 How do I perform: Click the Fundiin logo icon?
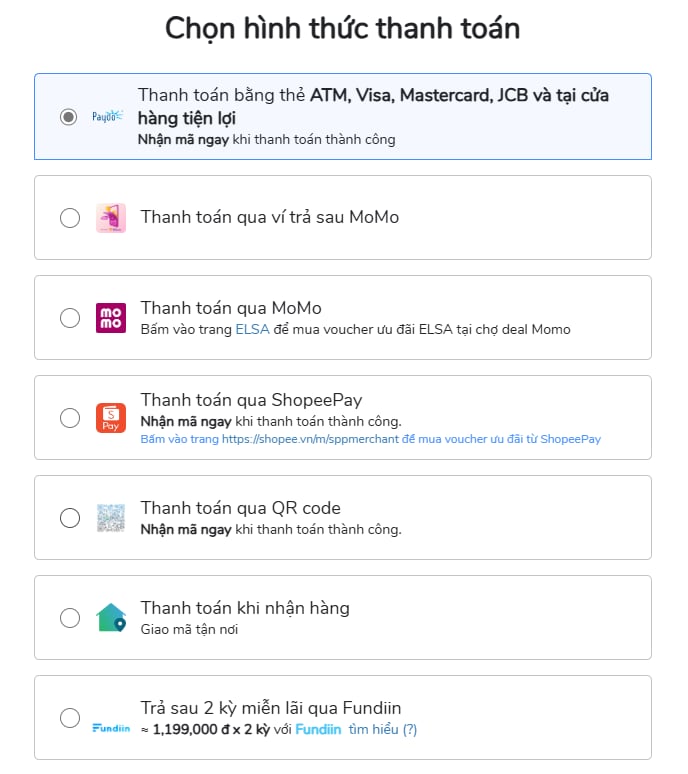pos(111,728)
